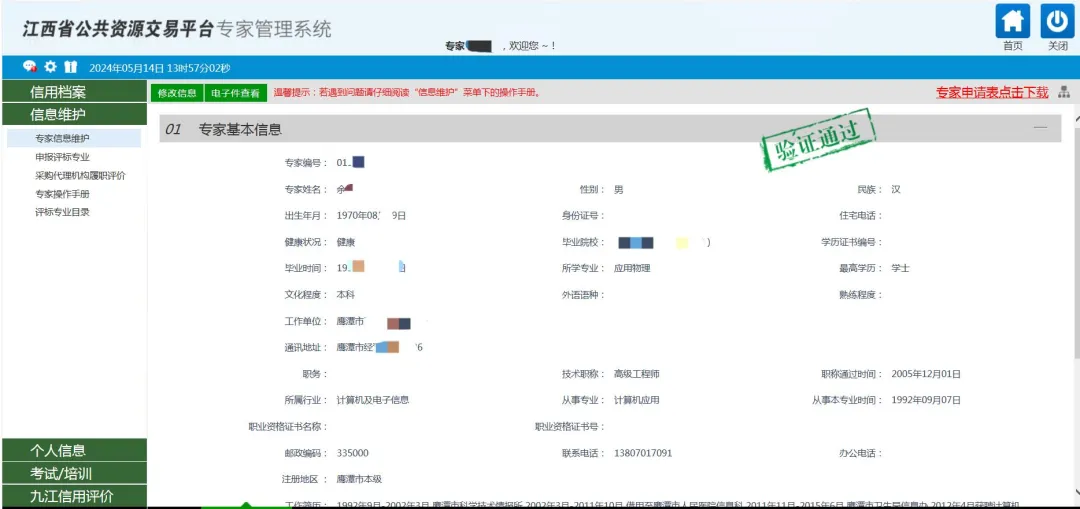Screen dimensions: 1080x509
Task: Select 专家信息维护 in the sidebar
Action: pyautogui.click(x=62, y=139)
